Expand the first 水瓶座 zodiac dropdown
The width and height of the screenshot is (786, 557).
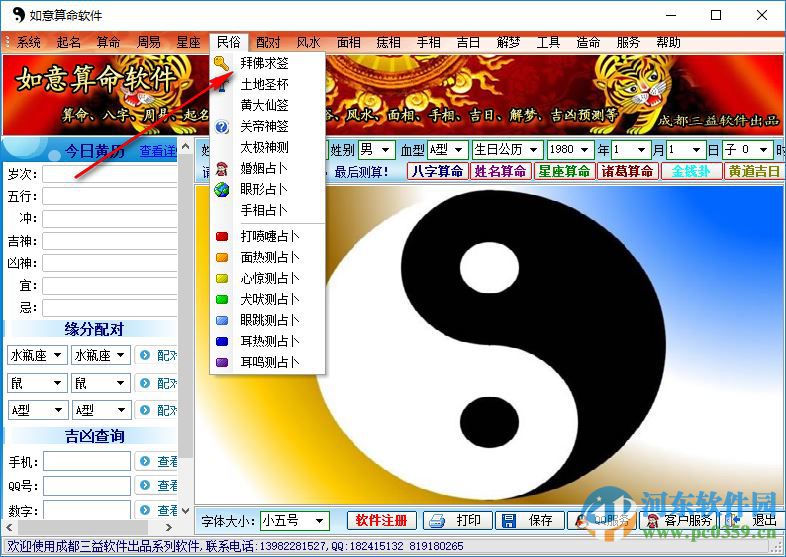(58, 355)
